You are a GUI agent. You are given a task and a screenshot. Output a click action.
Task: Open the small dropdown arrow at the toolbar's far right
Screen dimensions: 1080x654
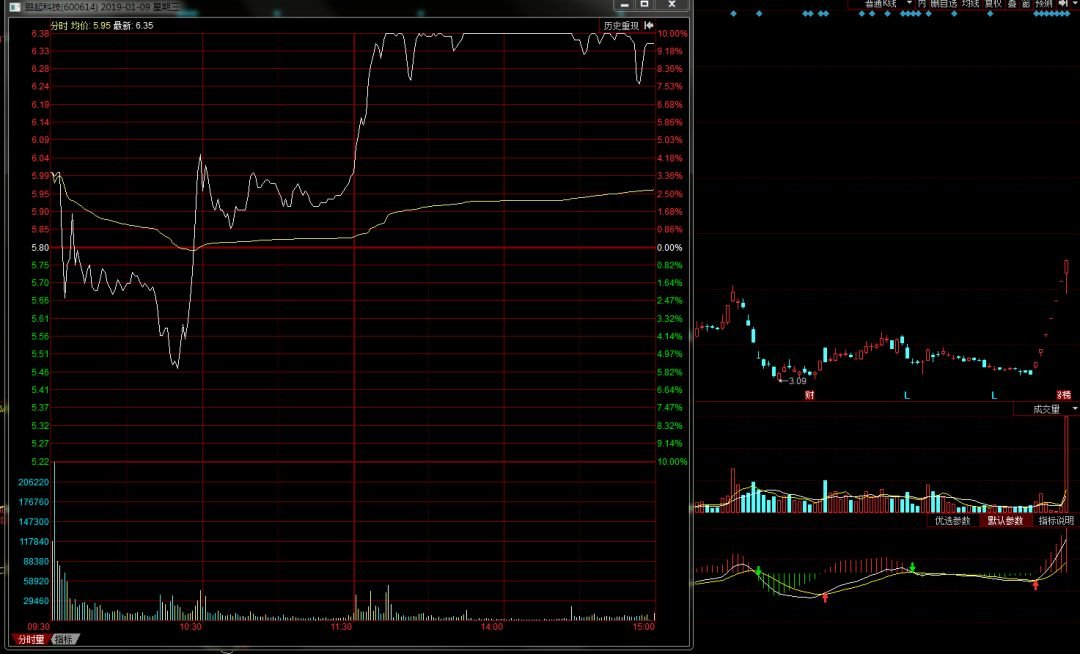click(1075, 4)
